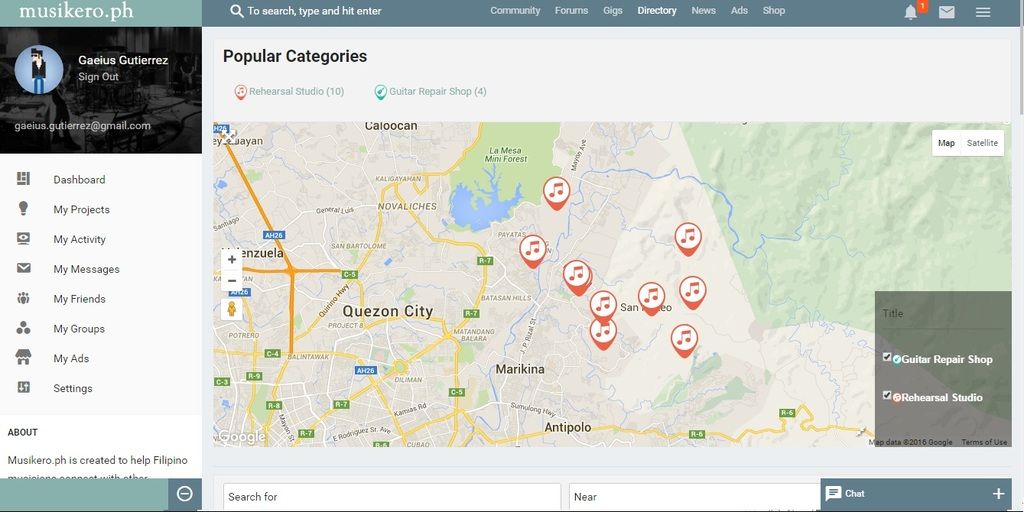
Task: Click the music marker over San Mateo label
Action: point(651,298)
